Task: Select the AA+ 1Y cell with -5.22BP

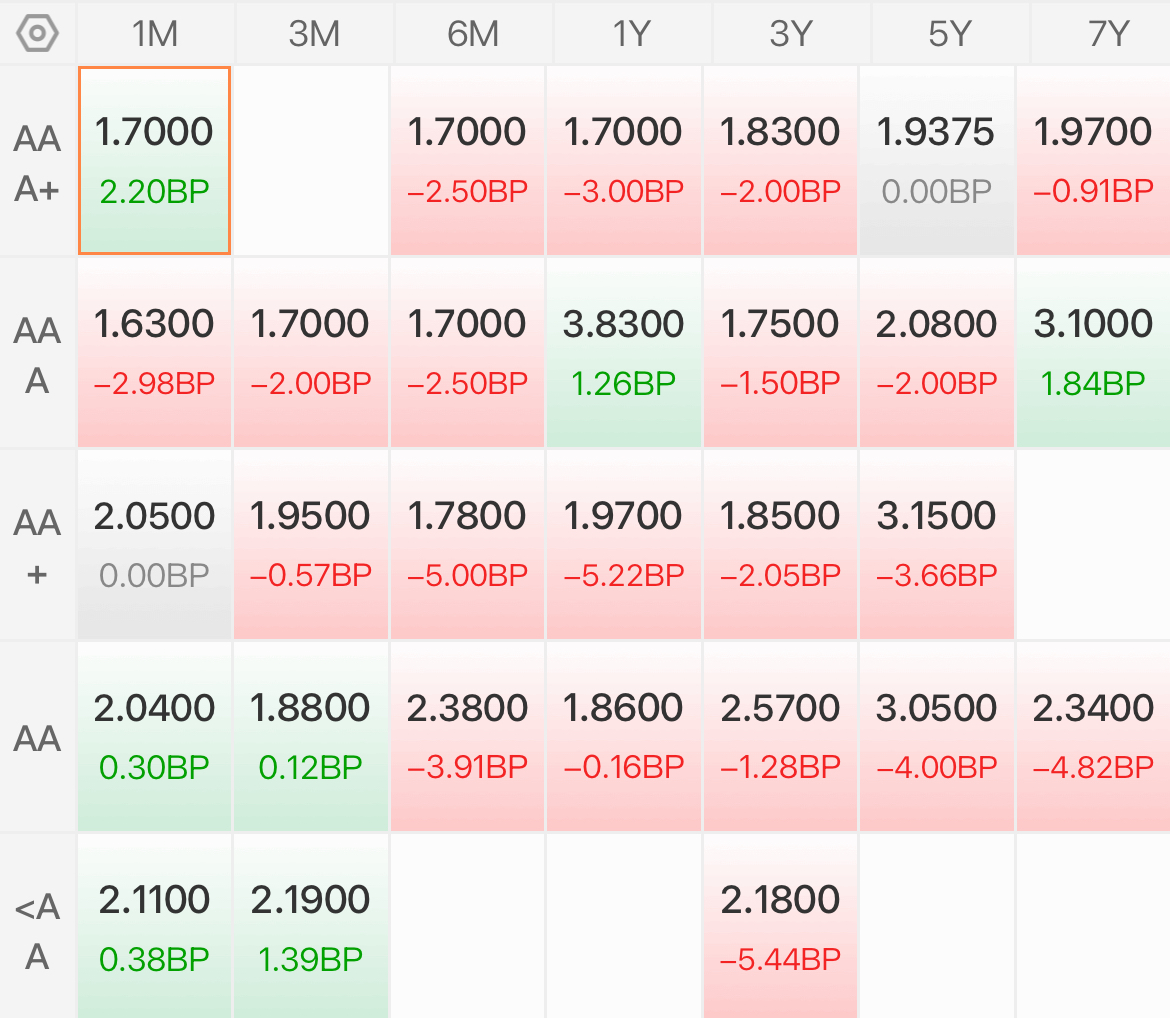Action: 624,544
